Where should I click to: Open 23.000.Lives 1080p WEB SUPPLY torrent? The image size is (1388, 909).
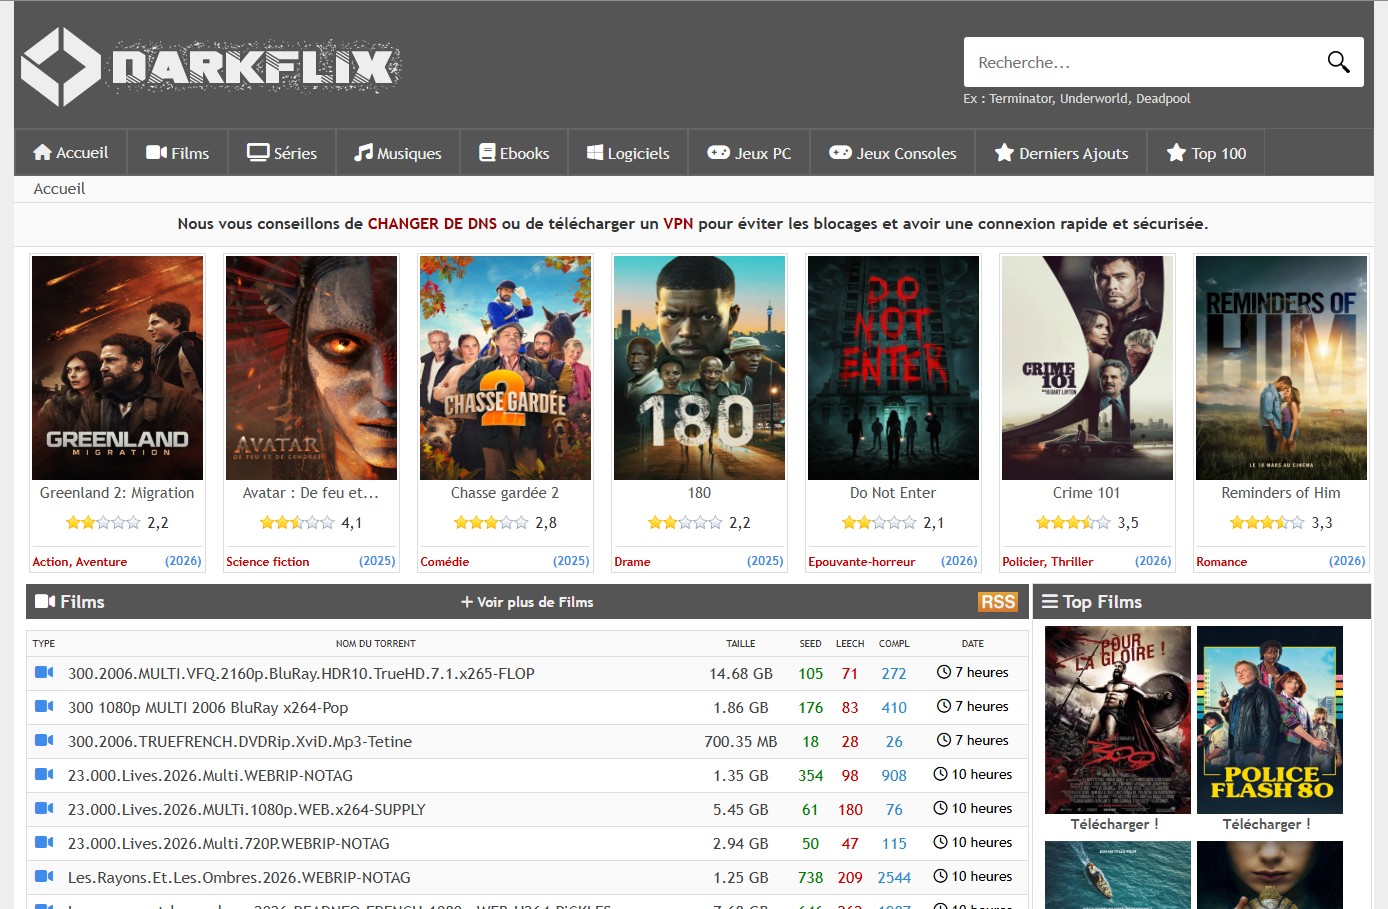[x=247, y=810]
